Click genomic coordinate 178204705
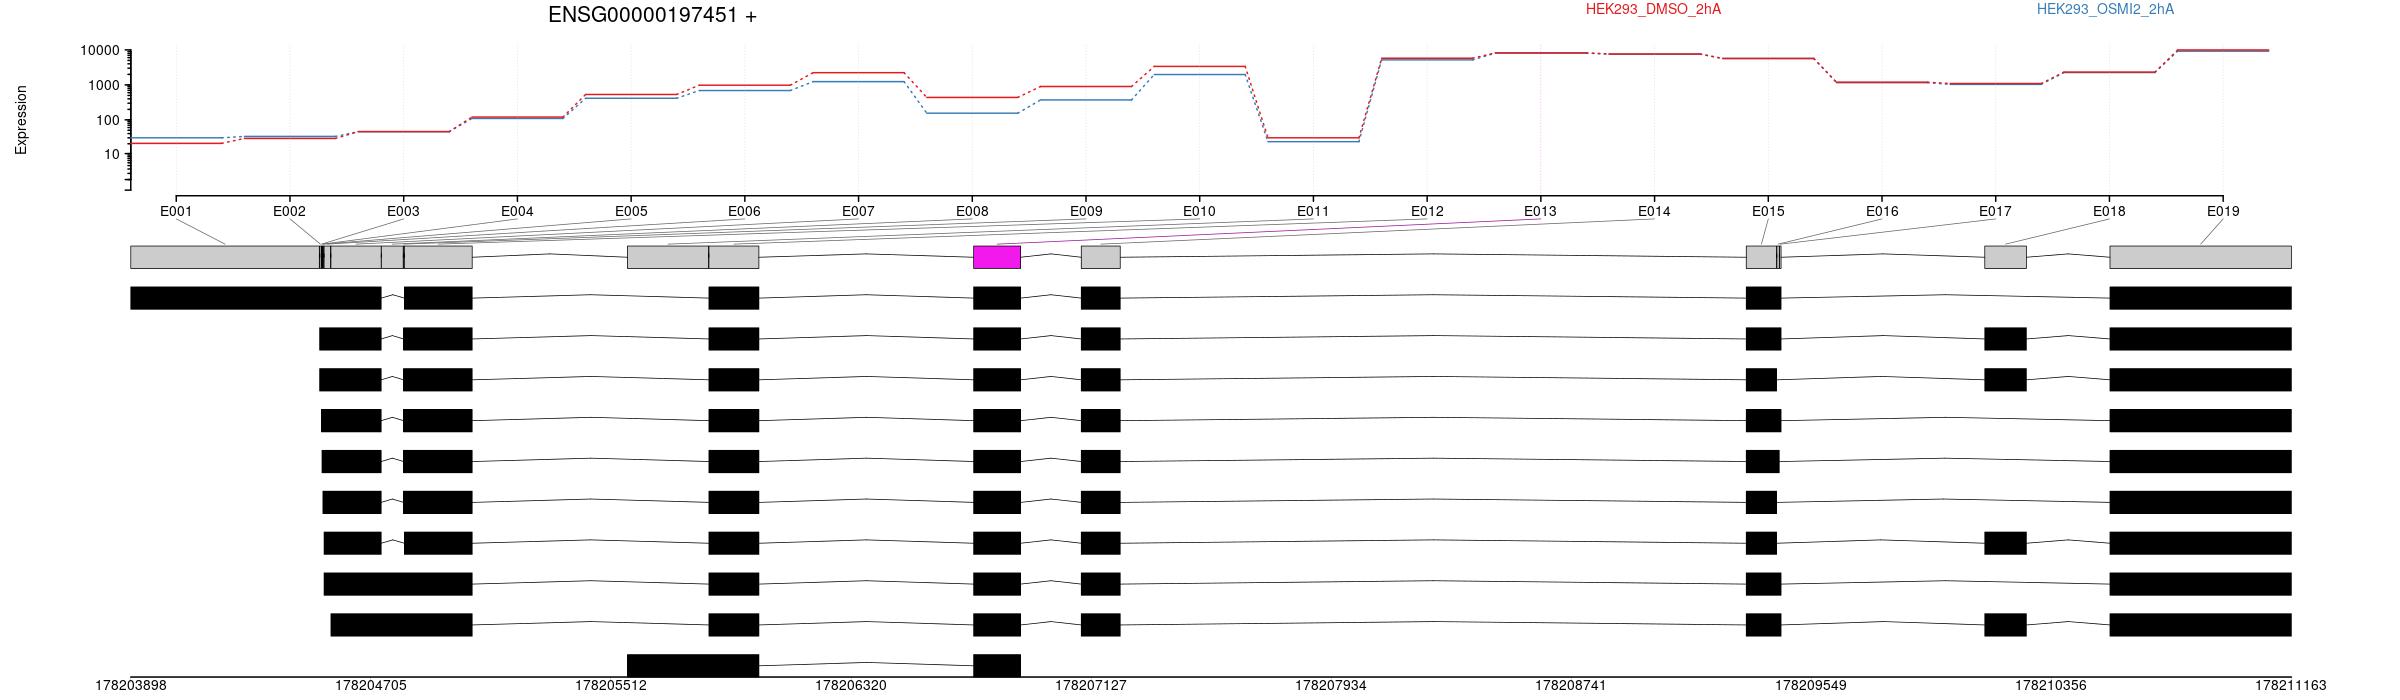 (x=371, y=686)
